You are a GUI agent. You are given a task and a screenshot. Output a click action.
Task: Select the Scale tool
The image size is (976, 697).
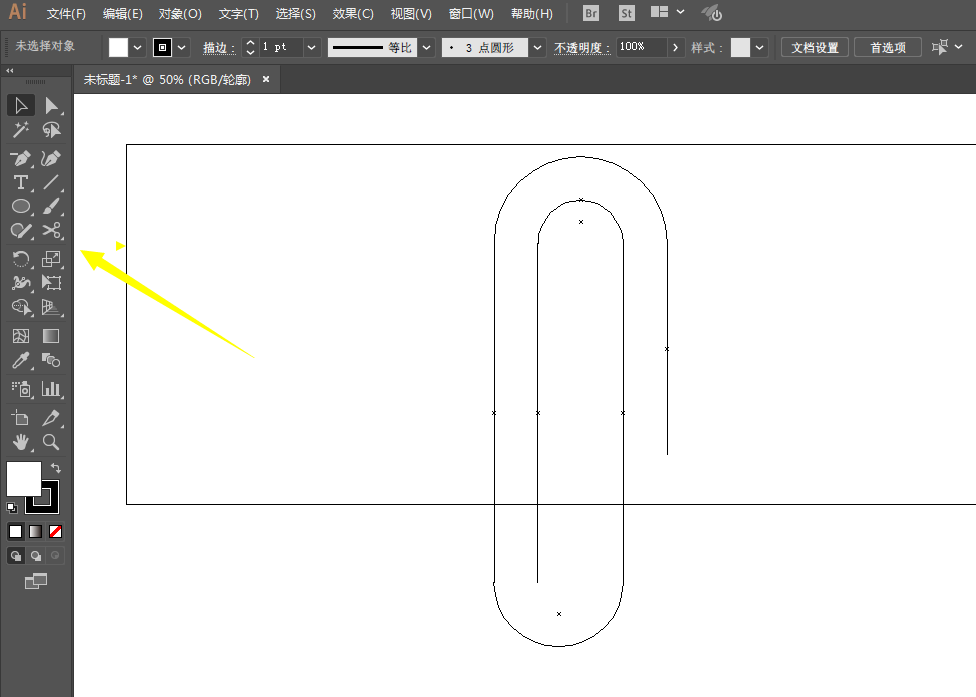pos(52,258)
